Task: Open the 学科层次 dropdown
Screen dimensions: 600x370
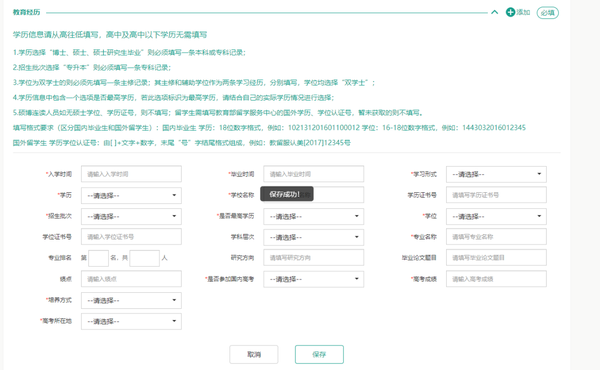Action: pyautogui.click(x=313, y=237)
